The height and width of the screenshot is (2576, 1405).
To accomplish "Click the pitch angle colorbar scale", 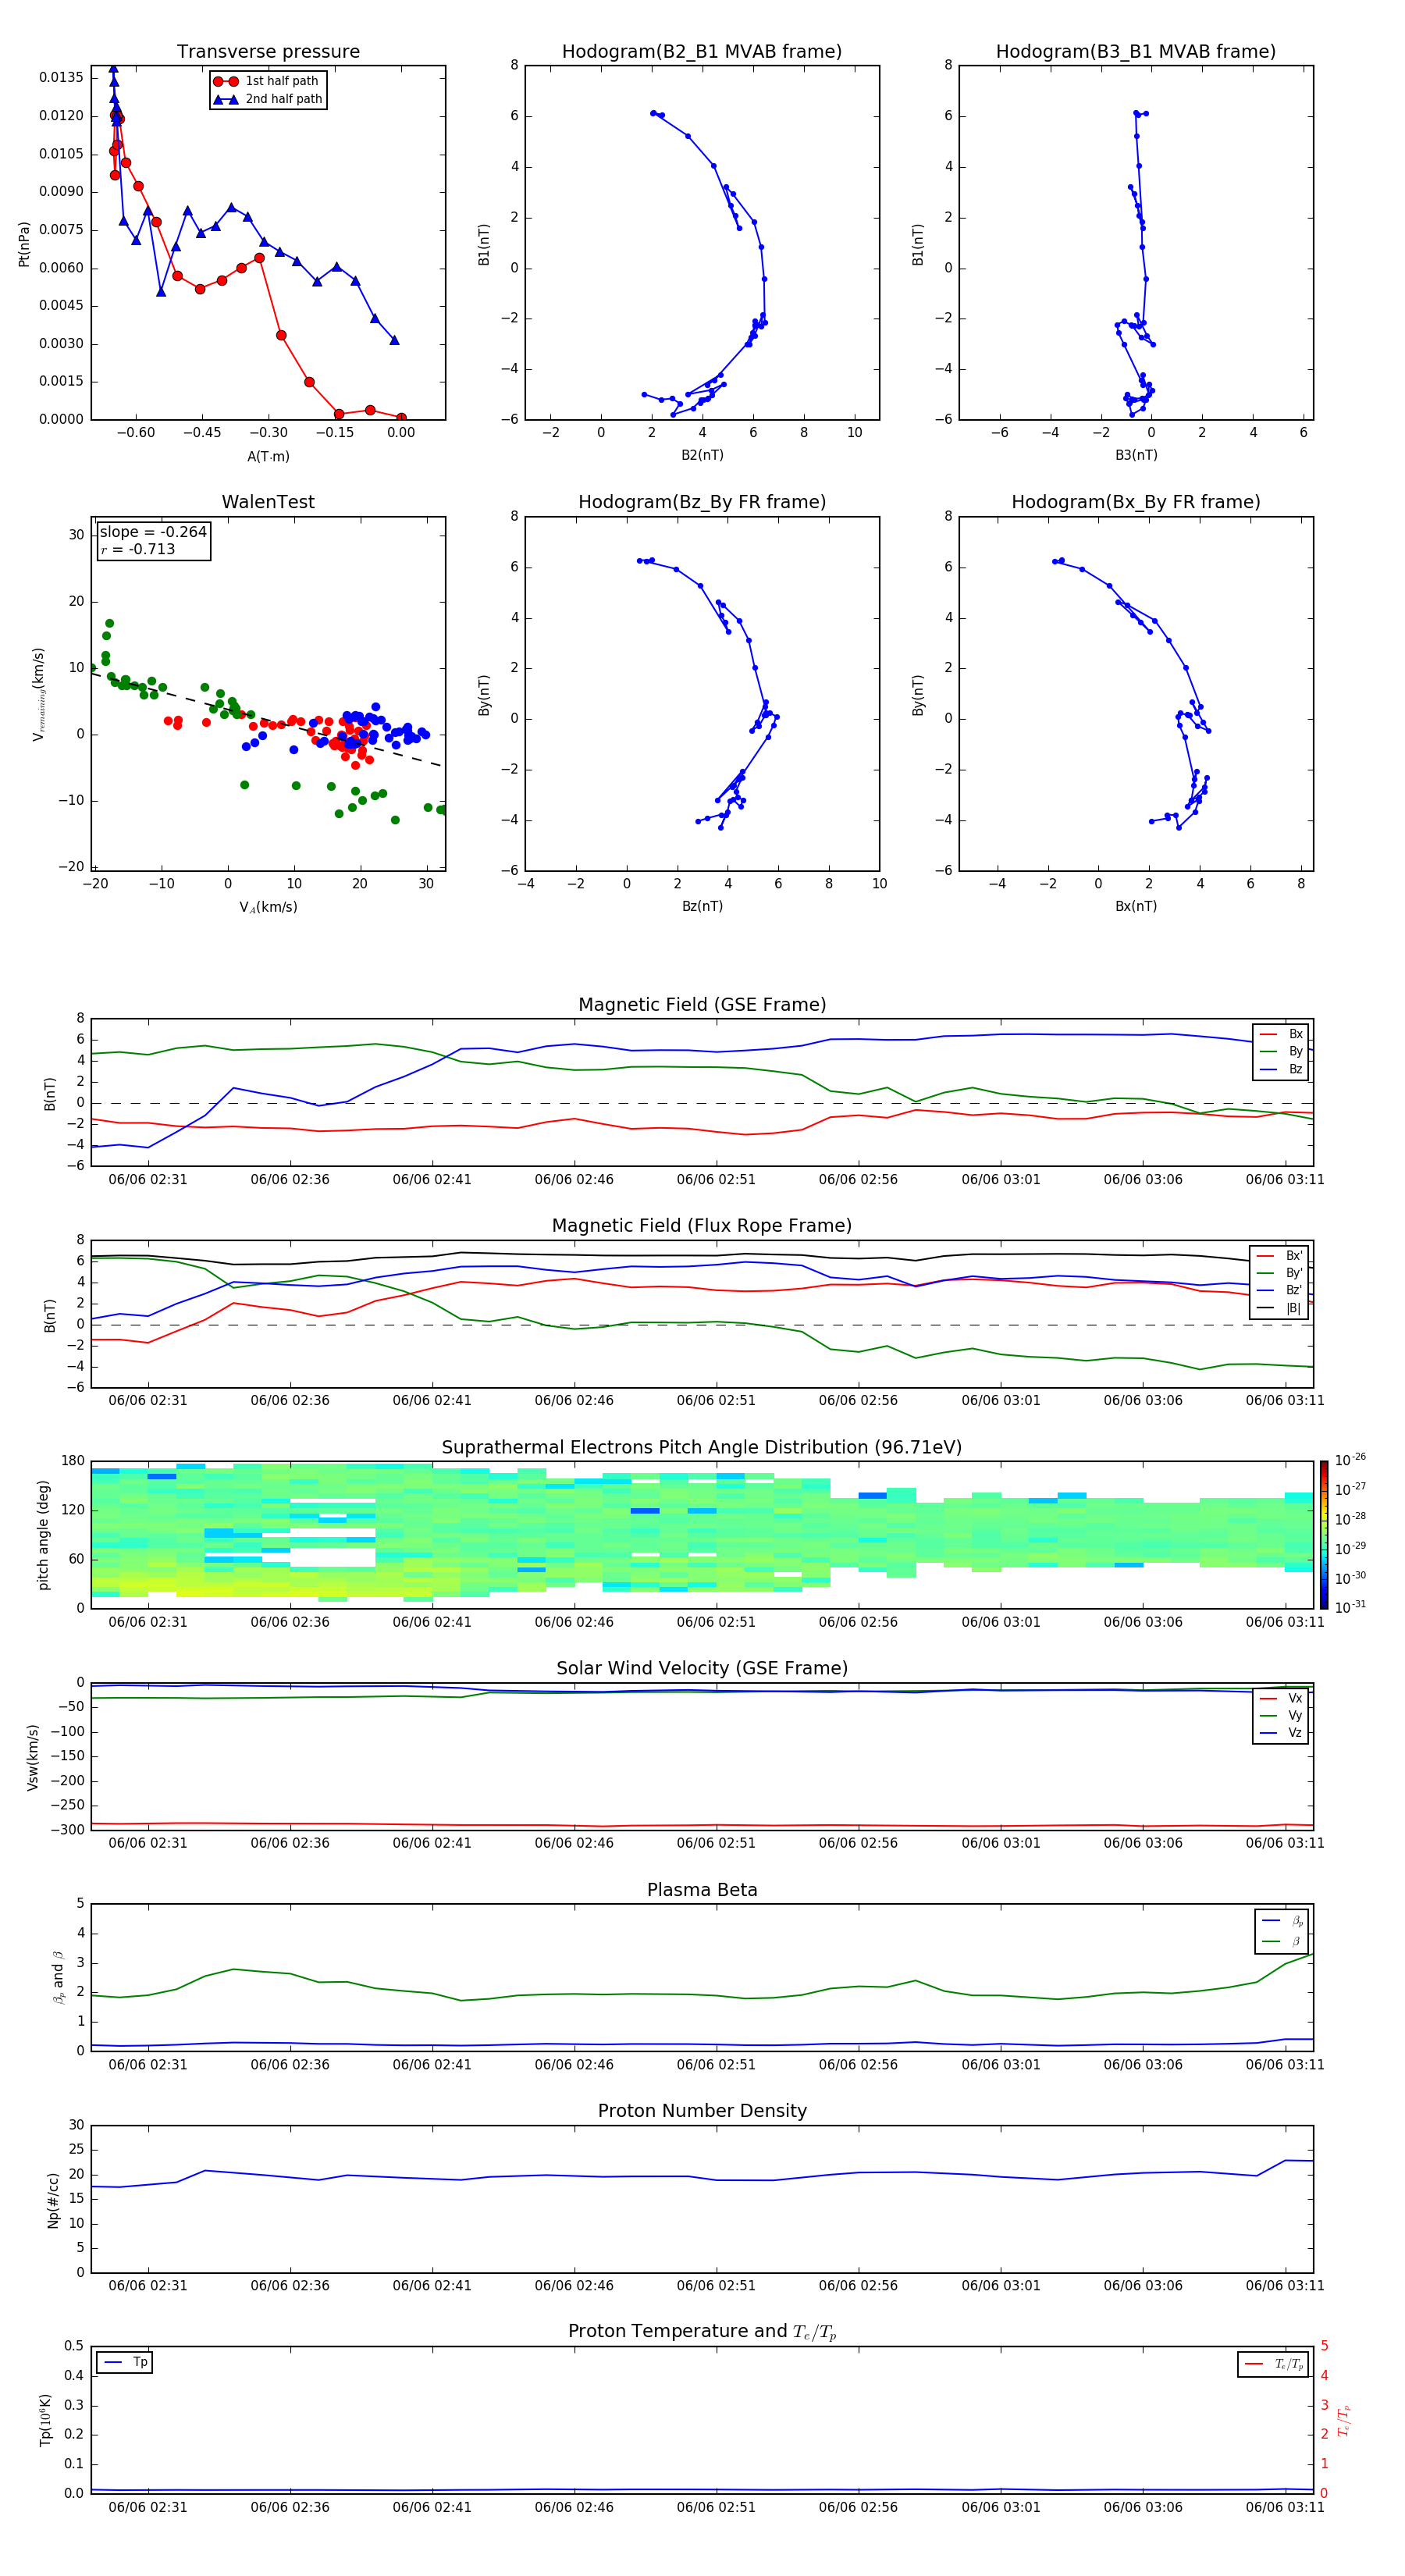I will point(1324,1534).
